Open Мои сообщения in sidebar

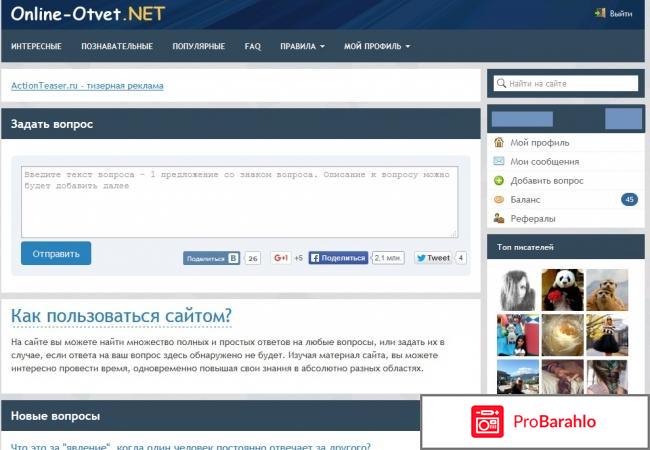[x=544, y=162]
